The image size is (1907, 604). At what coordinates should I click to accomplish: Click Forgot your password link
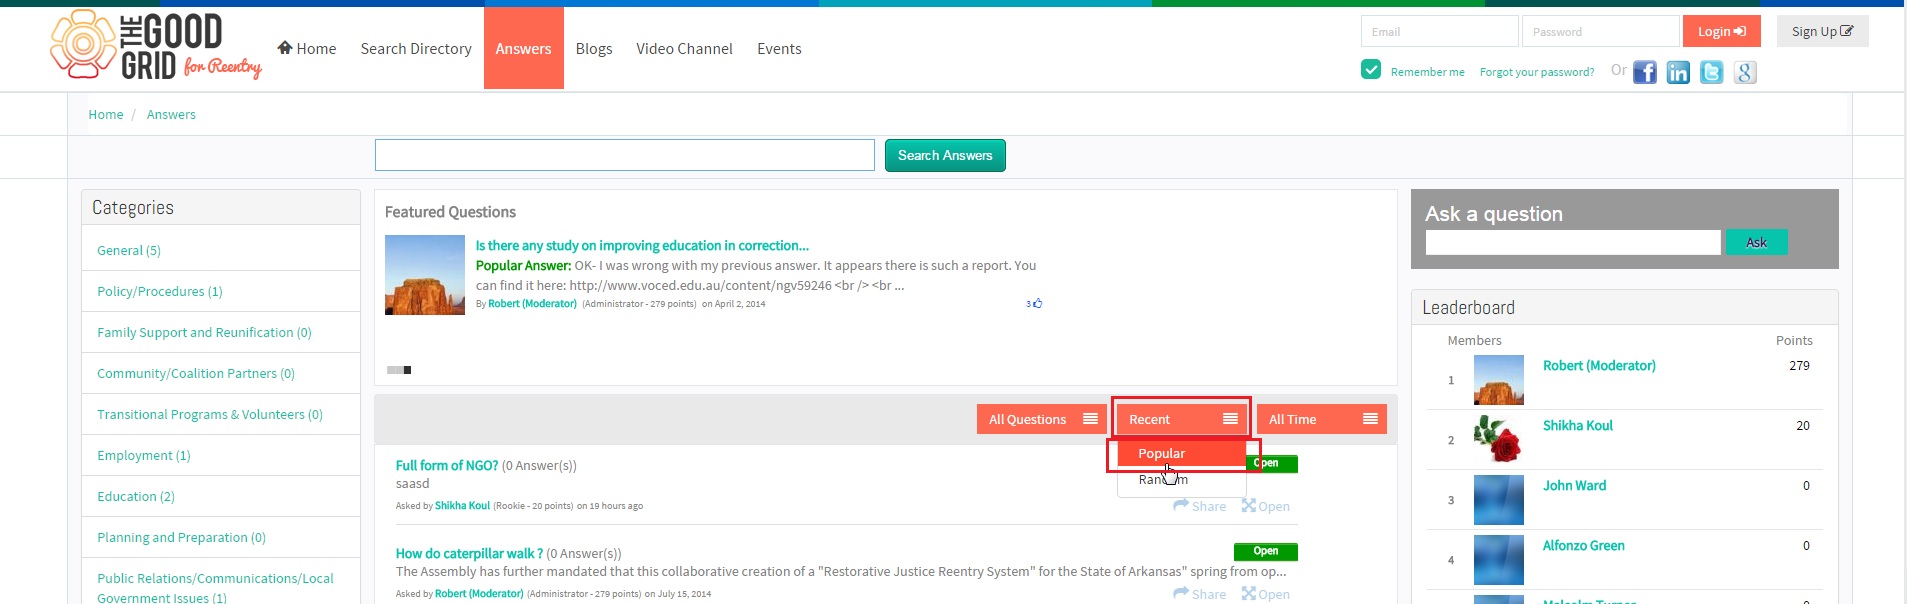pyautogui.click(x=1537, y=72)
